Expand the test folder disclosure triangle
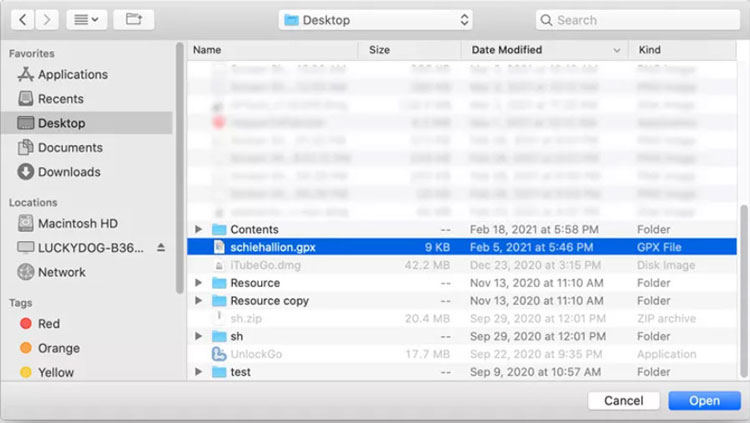 tap(198, 372)
